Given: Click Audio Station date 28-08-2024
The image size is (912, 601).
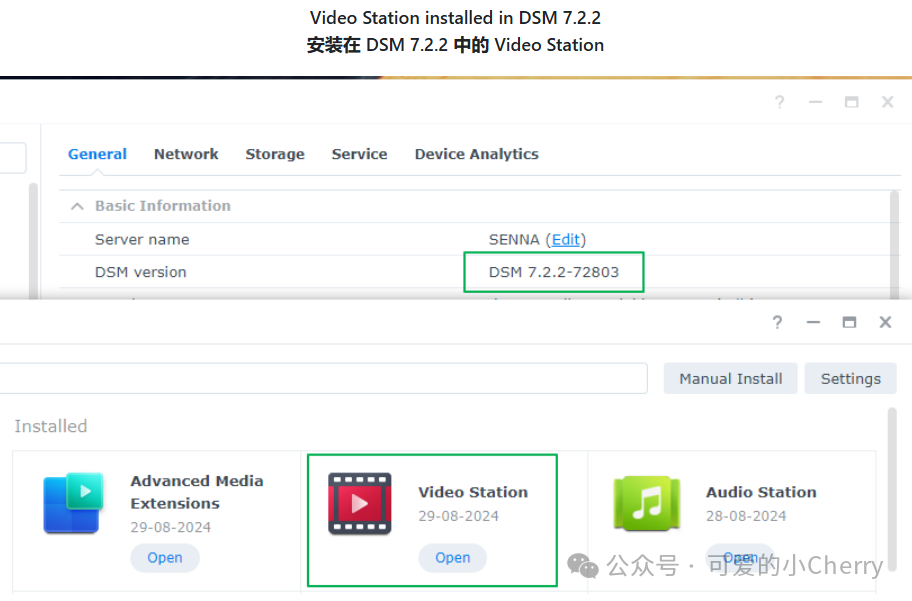Looking at the screenshot, I should pos(746,516).
